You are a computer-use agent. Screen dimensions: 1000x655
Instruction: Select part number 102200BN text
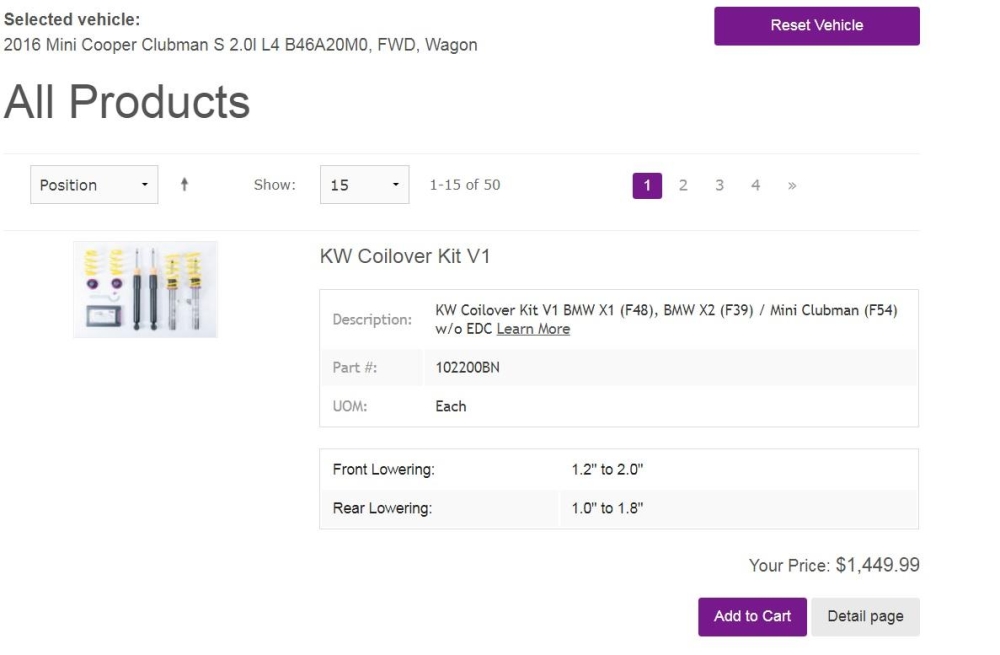click(x=467, y=367)
